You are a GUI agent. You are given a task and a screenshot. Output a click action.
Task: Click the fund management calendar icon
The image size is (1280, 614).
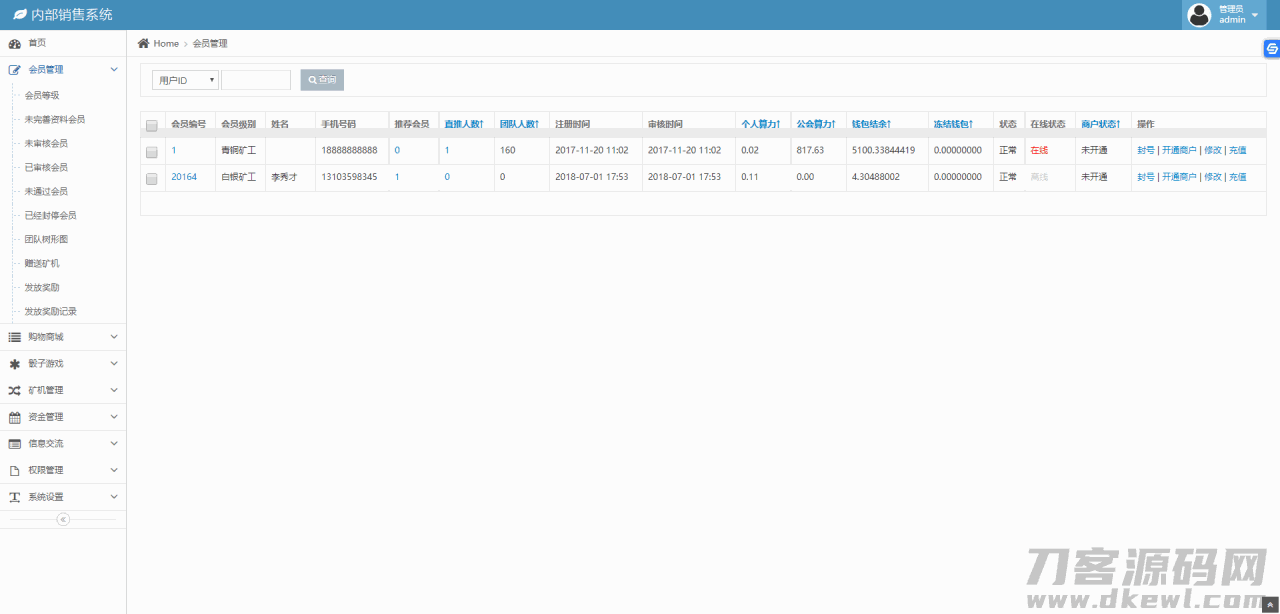tap(15, 417)
